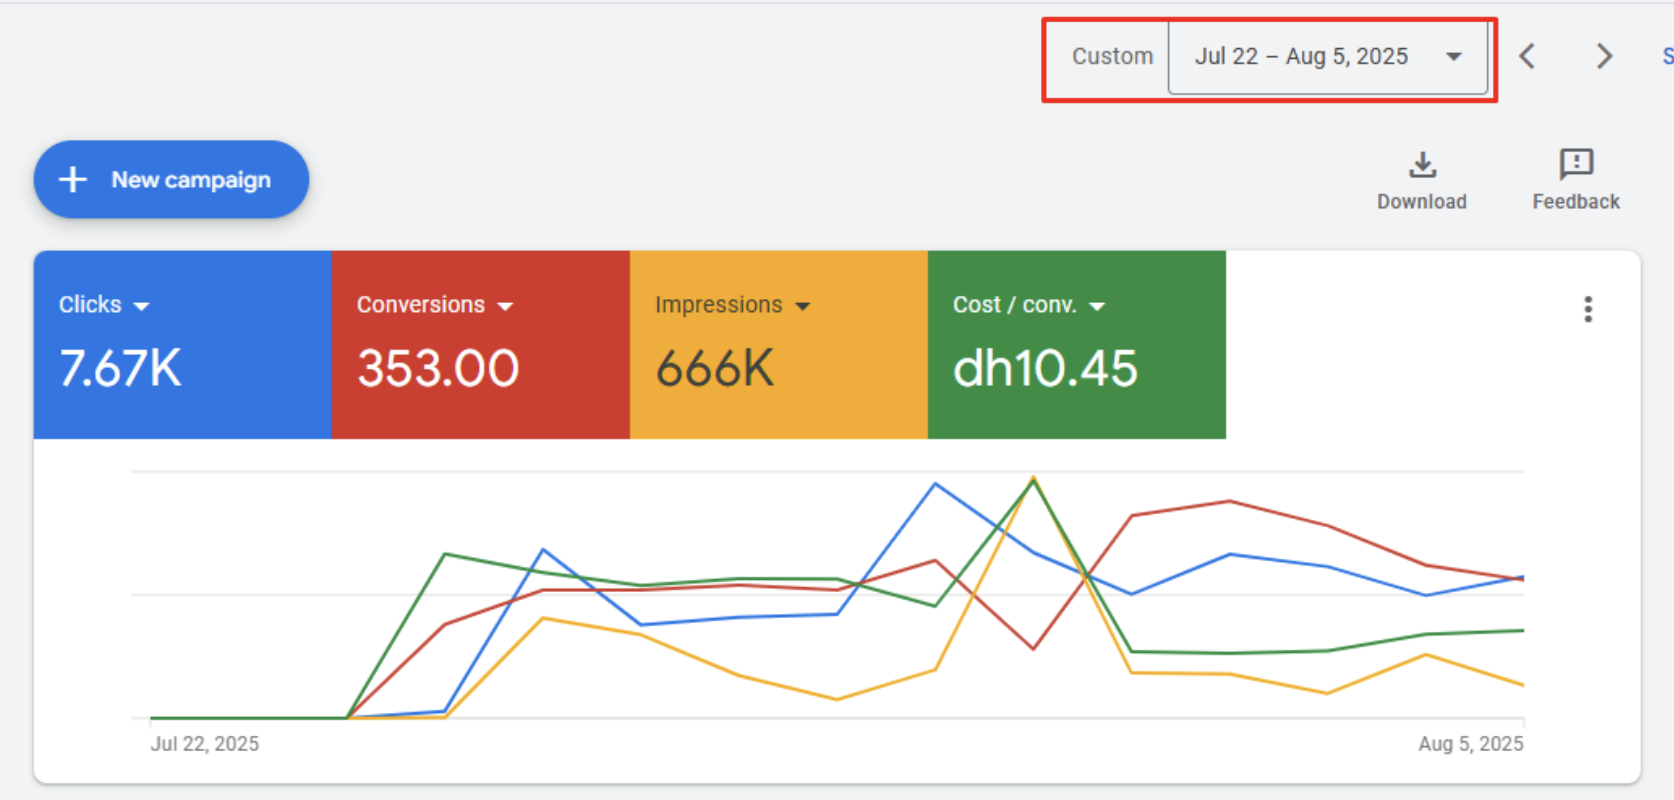1674x800 pixels.
Task: Click the Jul 22 – Aug 5, 2025 date text
Action: pyautogui.click(x=1301, y=57)
